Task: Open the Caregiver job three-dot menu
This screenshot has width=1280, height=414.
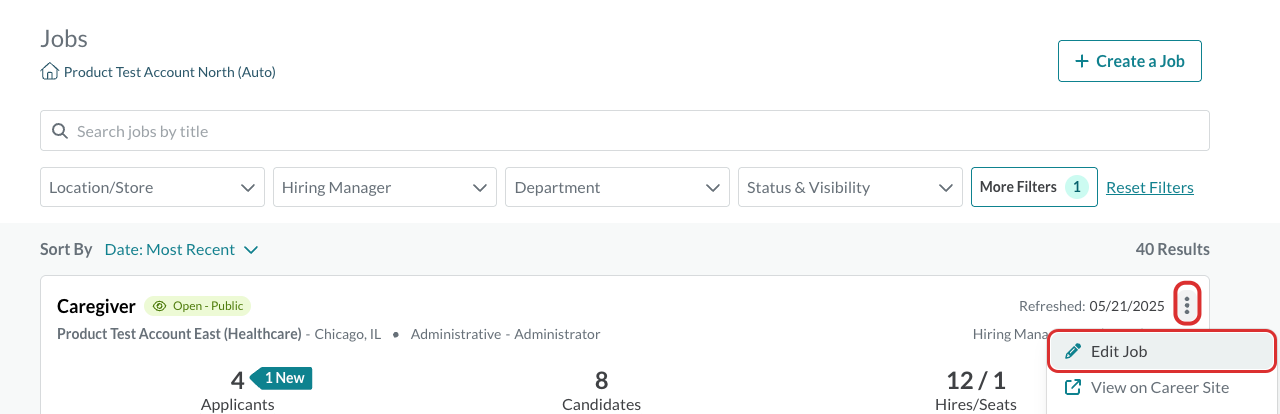Action: coord(1187,305)
